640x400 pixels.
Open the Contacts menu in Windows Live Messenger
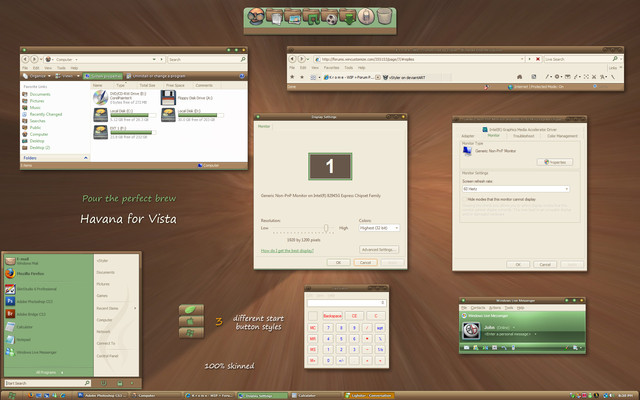(x=478, y=308)
